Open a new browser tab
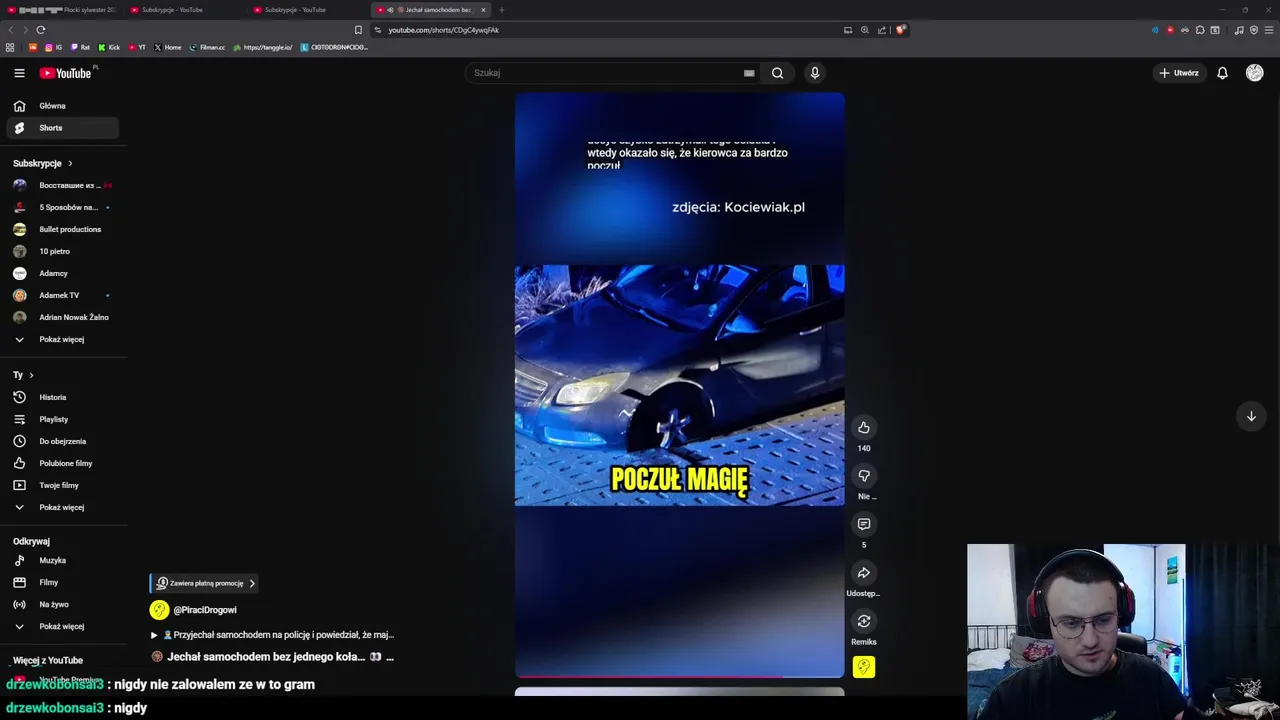Viewport: 1280px width, 720px height. pos(502,10)
